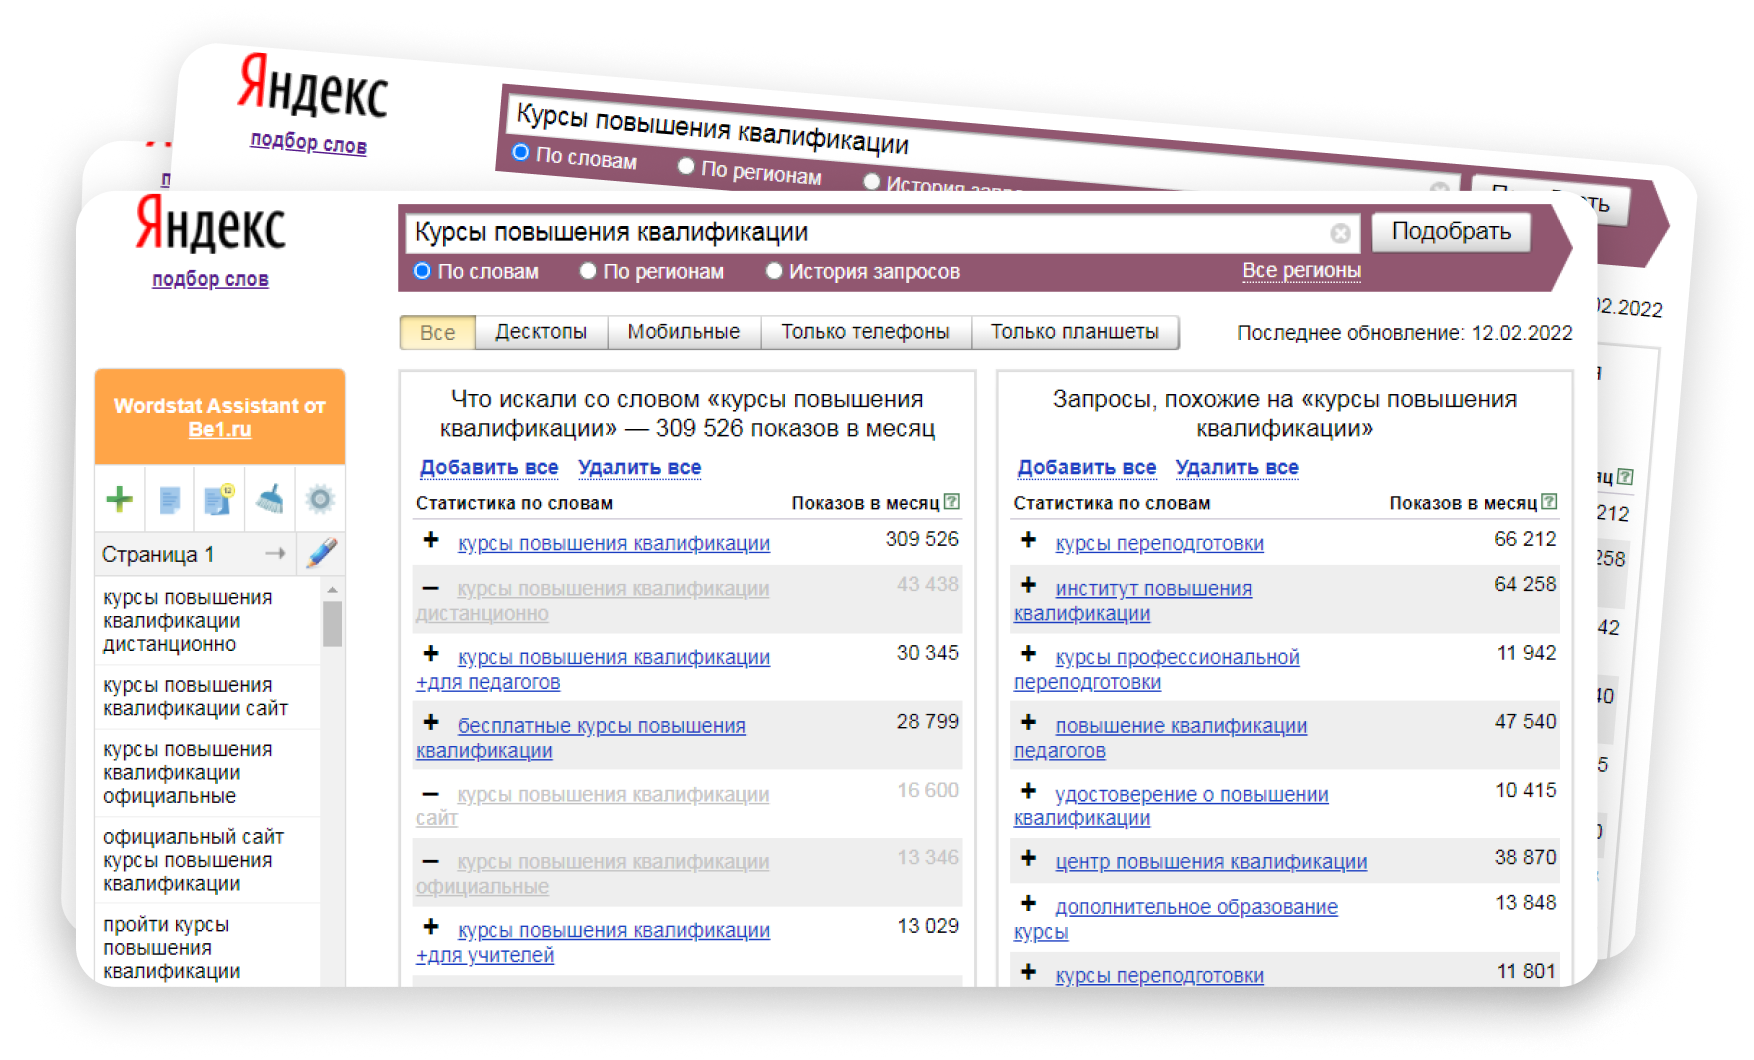
Task: Add 'повышение квалификации педагогов' via plus icon
Action: pyautogui.click(x=1028, y=722)
